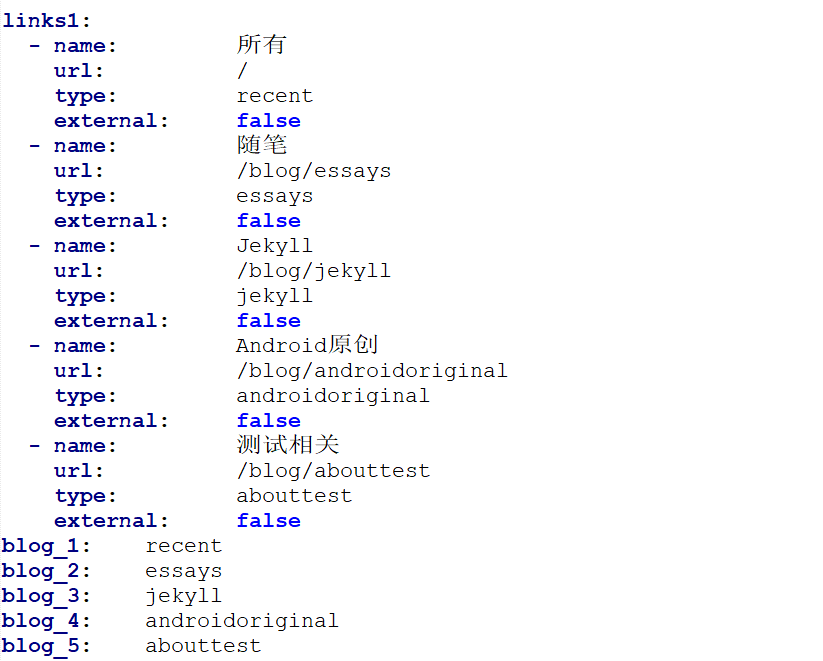Click the external false value under 测试相关 entry
This screenshot has height=661, width=823.
pyautogui.click(x=268, y=521)
